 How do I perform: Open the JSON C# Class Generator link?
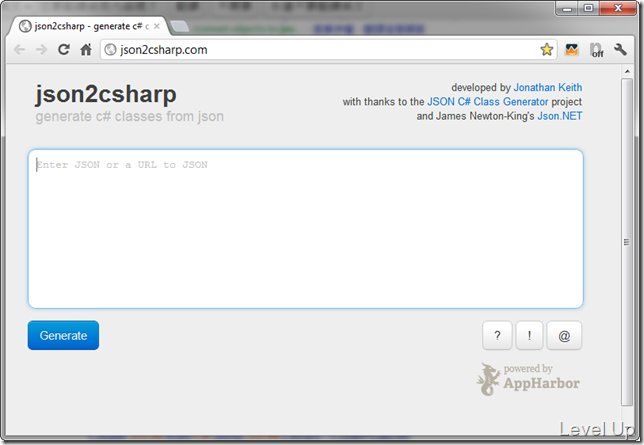pyautogui.click(x=488, y=101)
